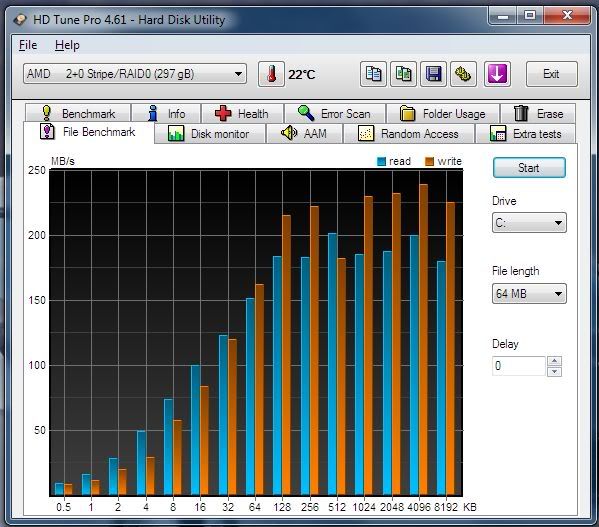
Task: Open options with the wrench icon
Action: (x=463, y=74)
